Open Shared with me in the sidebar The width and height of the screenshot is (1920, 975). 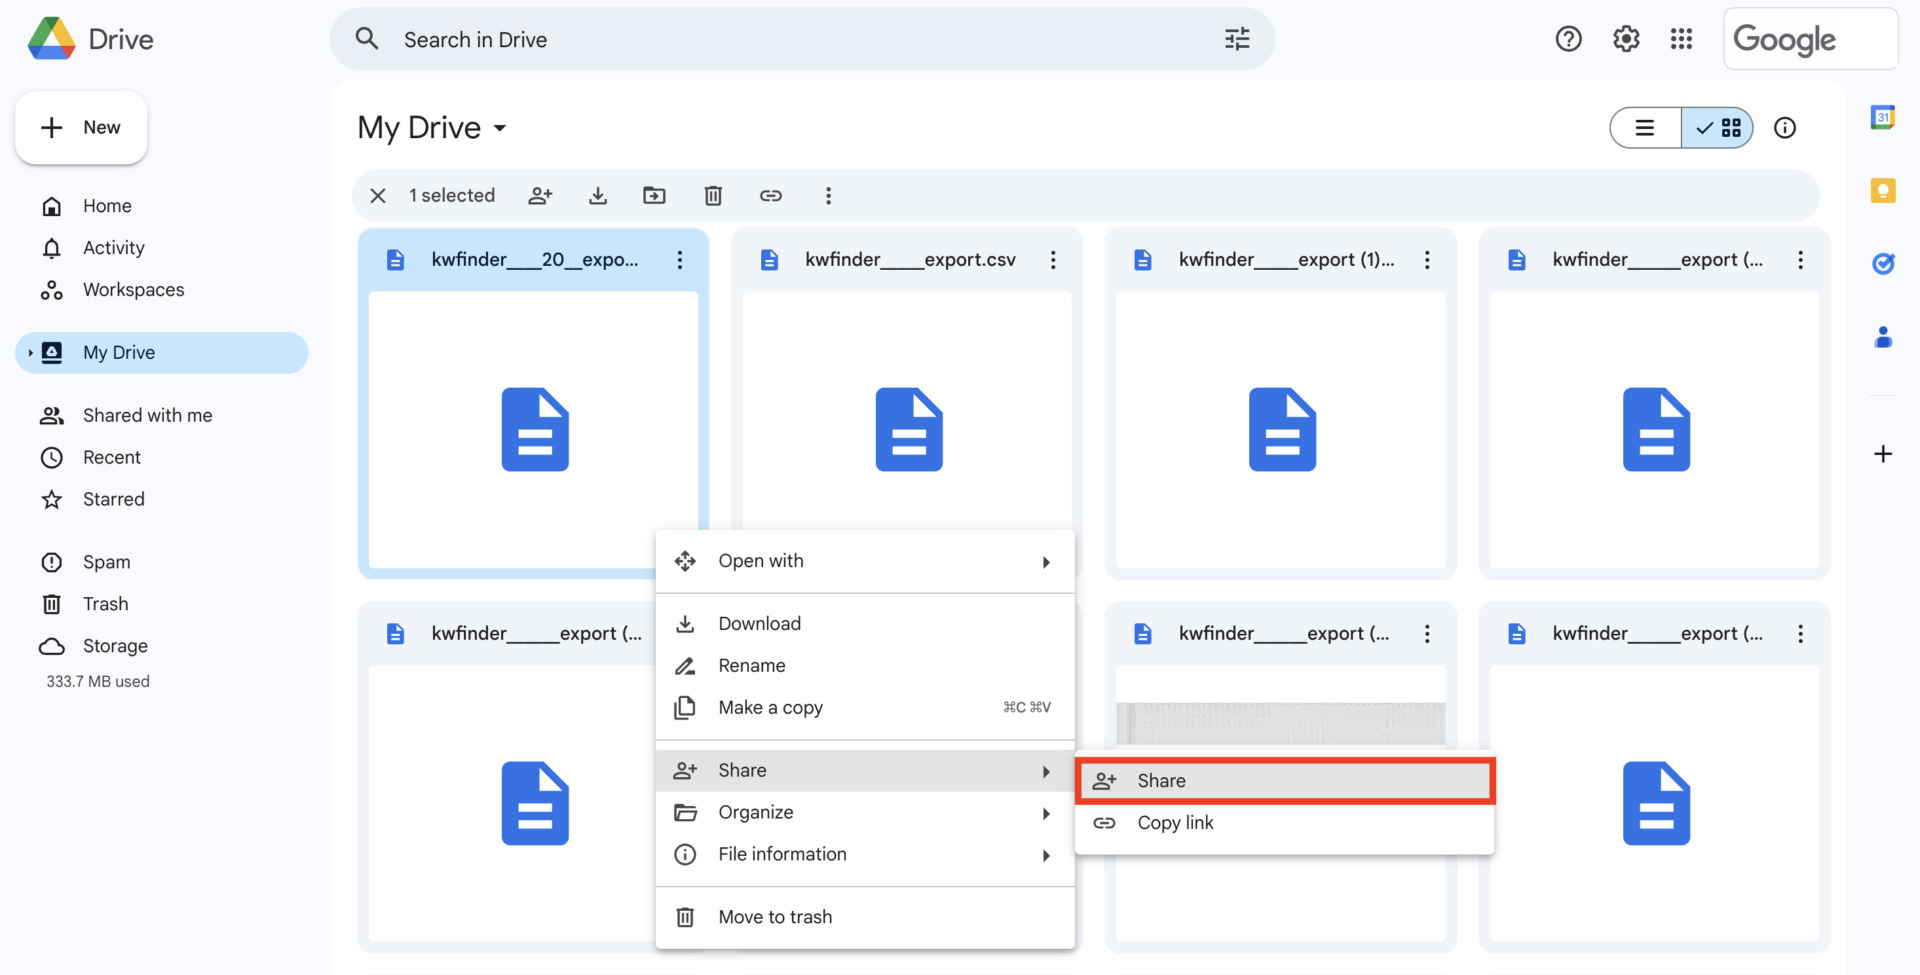point(146,414)
